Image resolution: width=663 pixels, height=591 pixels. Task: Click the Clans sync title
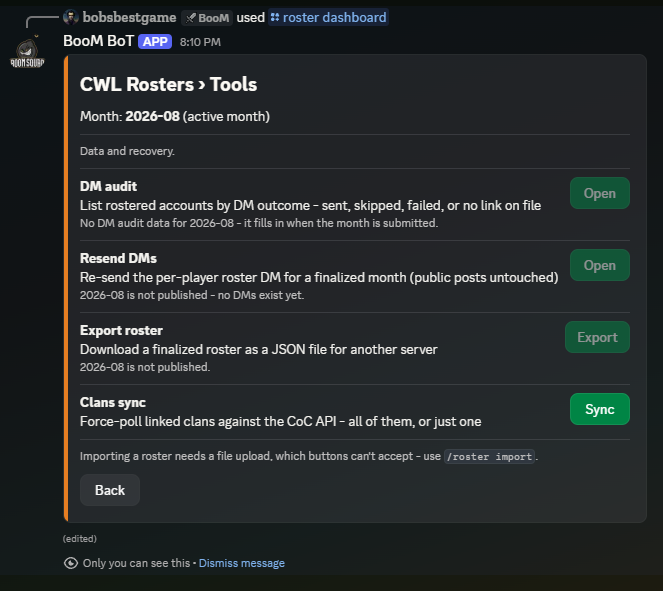(112, 402)
